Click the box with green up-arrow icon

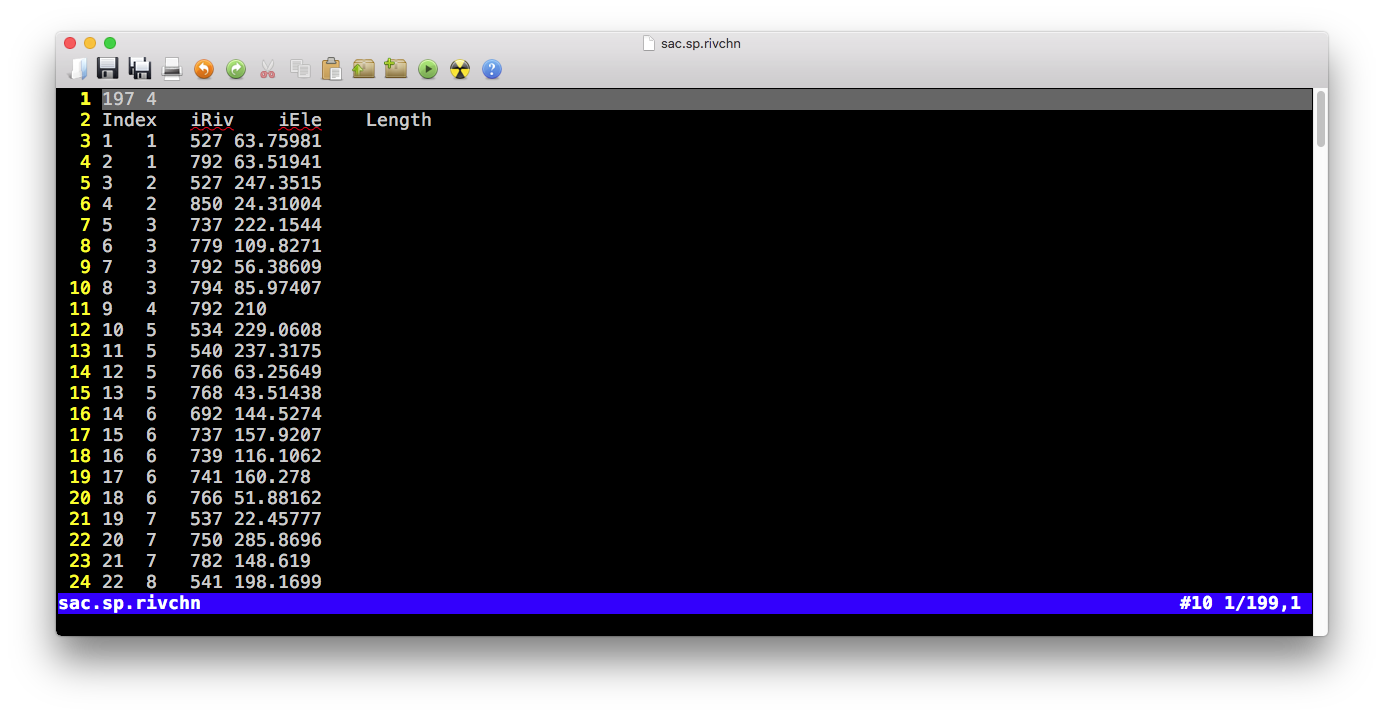click(x=364, y=69)
